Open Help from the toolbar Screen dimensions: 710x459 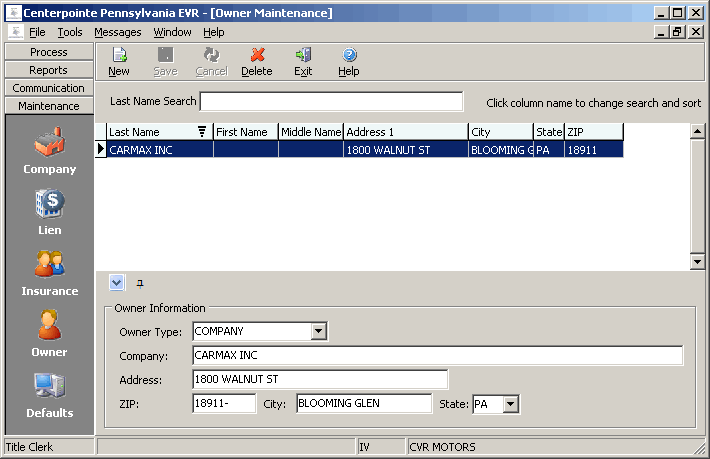pos(349,62)
